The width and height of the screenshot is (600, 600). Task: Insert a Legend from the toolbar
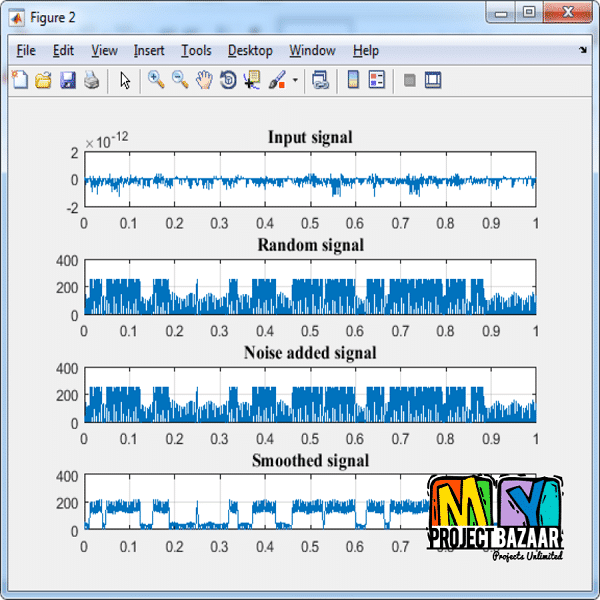click(x=377, y=80)
